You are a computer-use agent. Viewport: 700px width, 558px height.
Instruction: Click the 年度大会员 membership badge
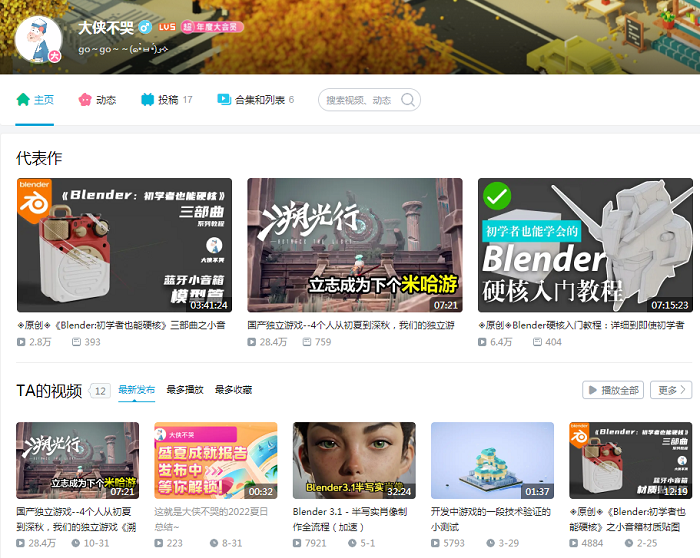pos(212,27)
